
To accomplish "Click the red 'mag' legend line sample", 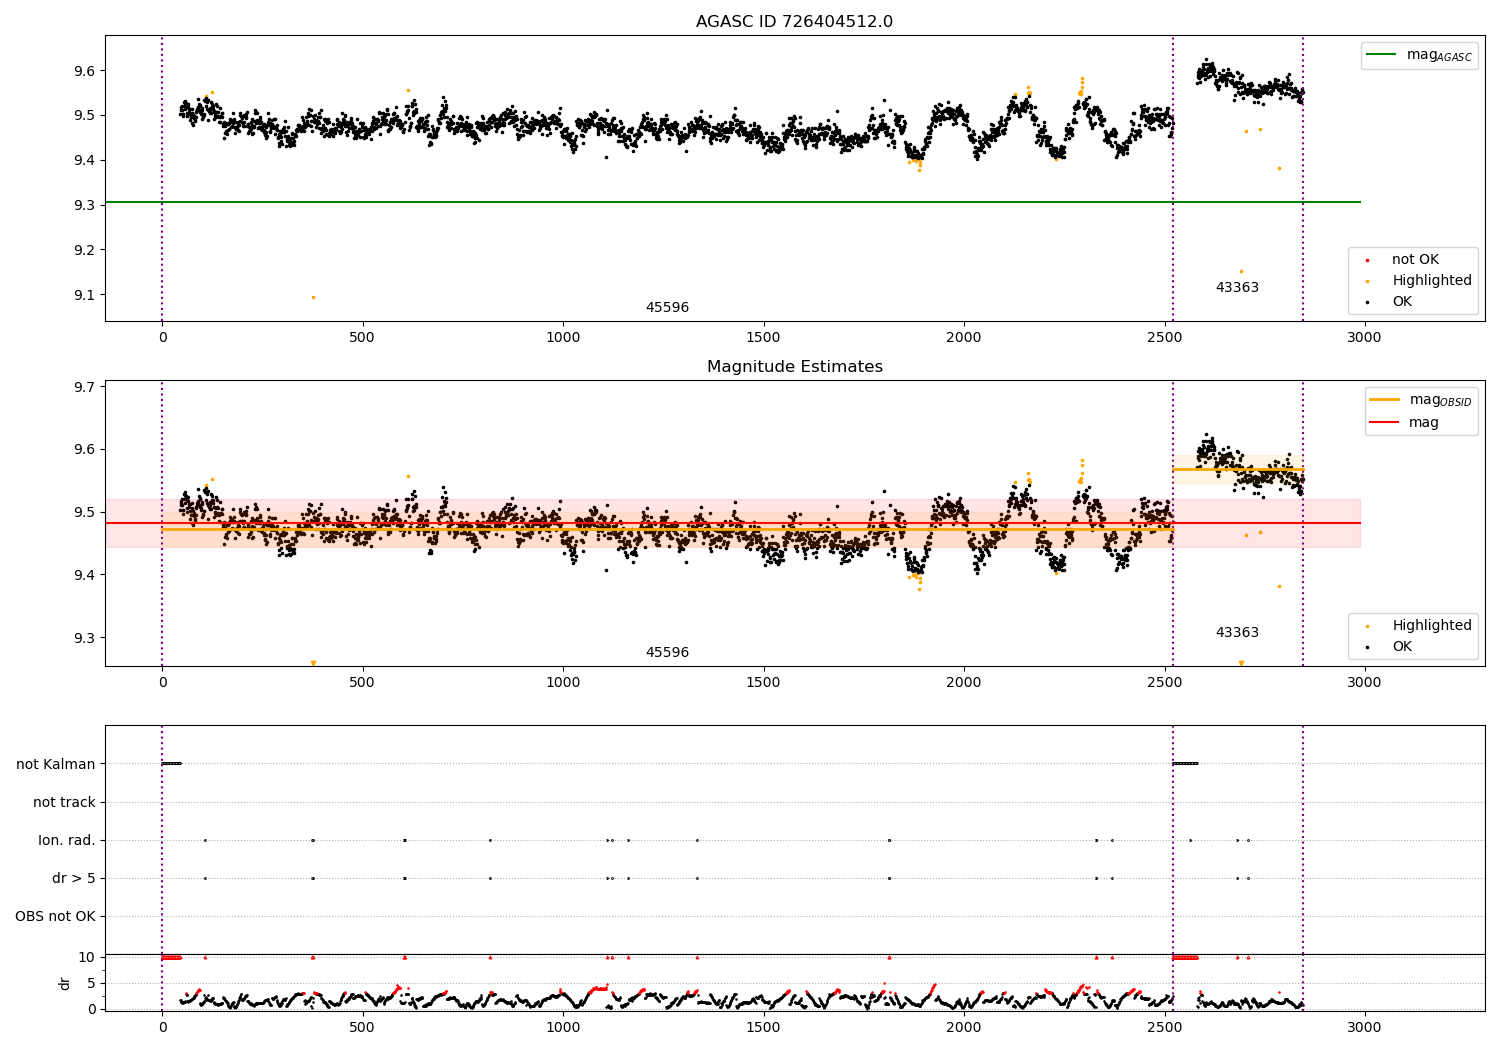I will [1384, 423].
